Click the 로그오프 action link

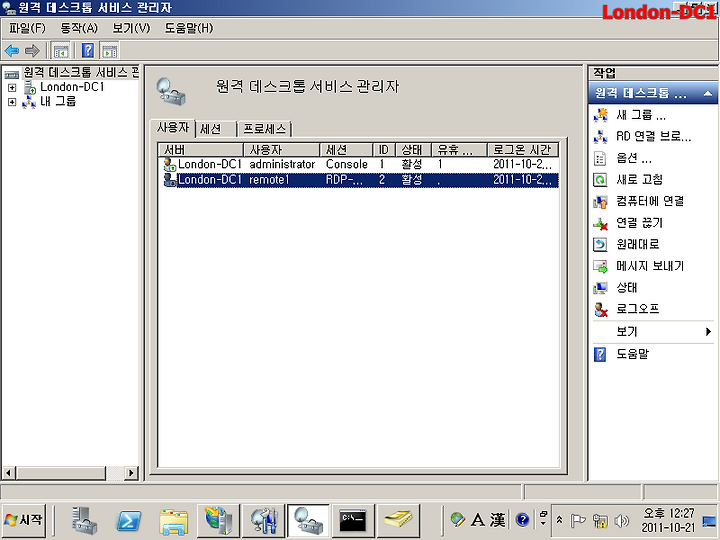point(637,309)
